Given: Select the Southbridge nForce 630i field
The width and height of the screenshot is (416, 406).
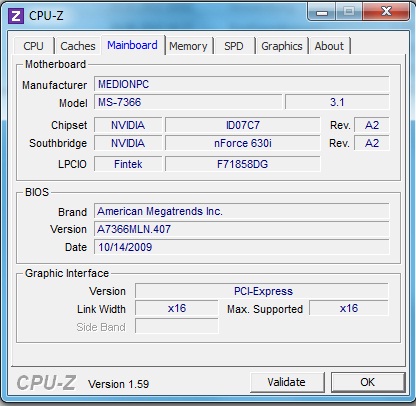Looking at the screenshot, I should (x=243, y=143).
